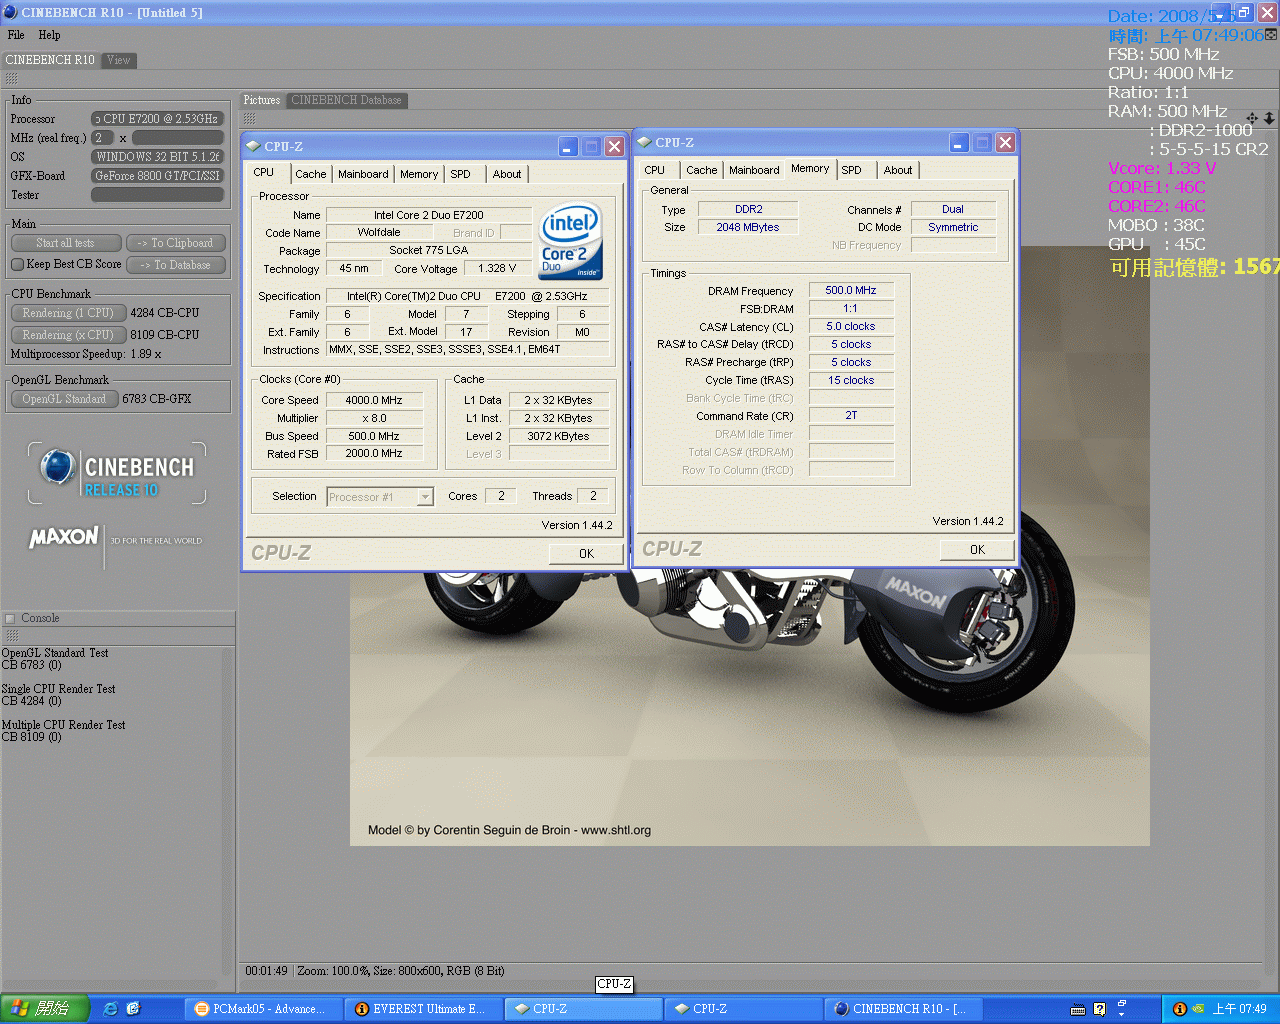Screen dimensions: 1280x1024
Task: Click the Intel Core 2 Duo logo
Action: tap(571, 240)
